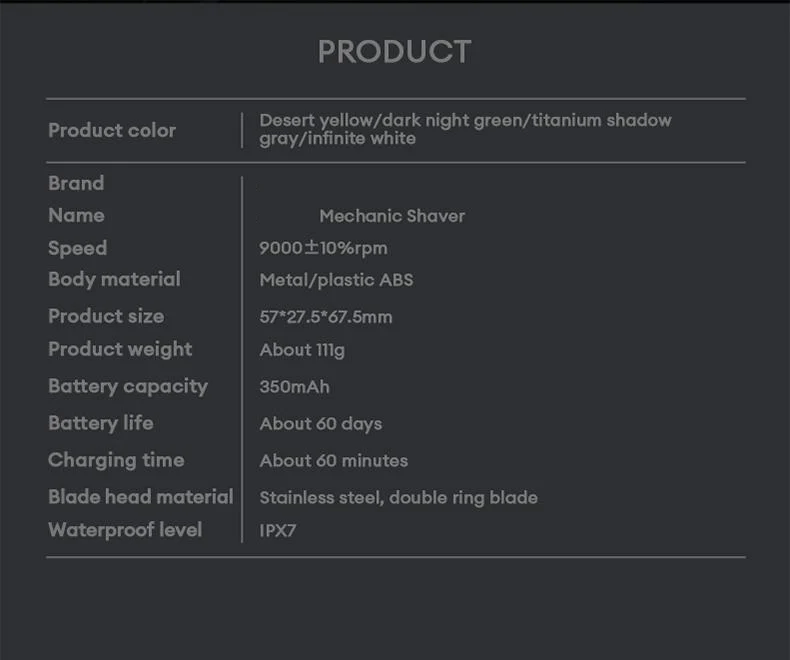
Task: Click the Body material label
Action: tap(114, 279)
